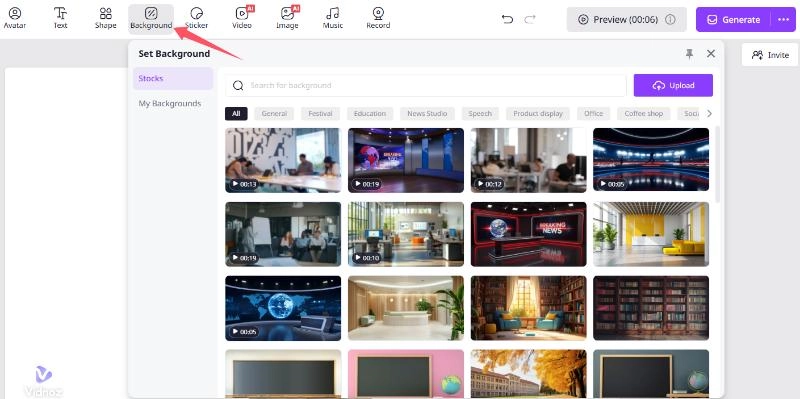
Task: Click the Background toolbar icon
Action: 151,19
